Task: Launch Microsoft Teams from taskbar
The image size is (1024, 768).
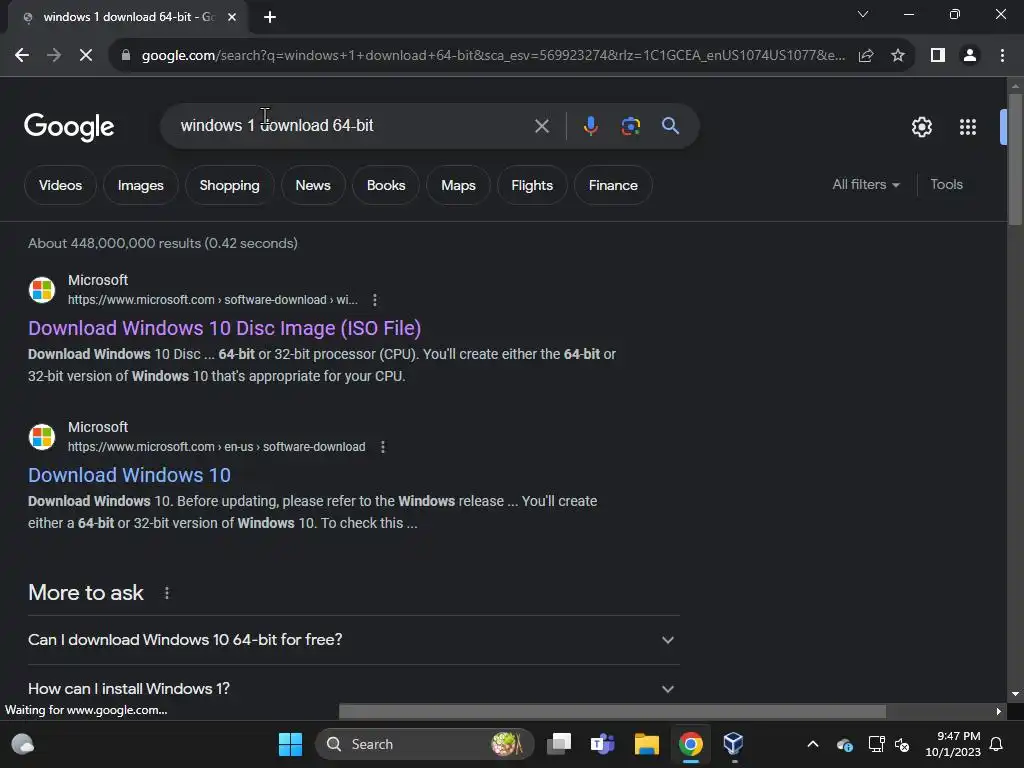Action: 602,744
